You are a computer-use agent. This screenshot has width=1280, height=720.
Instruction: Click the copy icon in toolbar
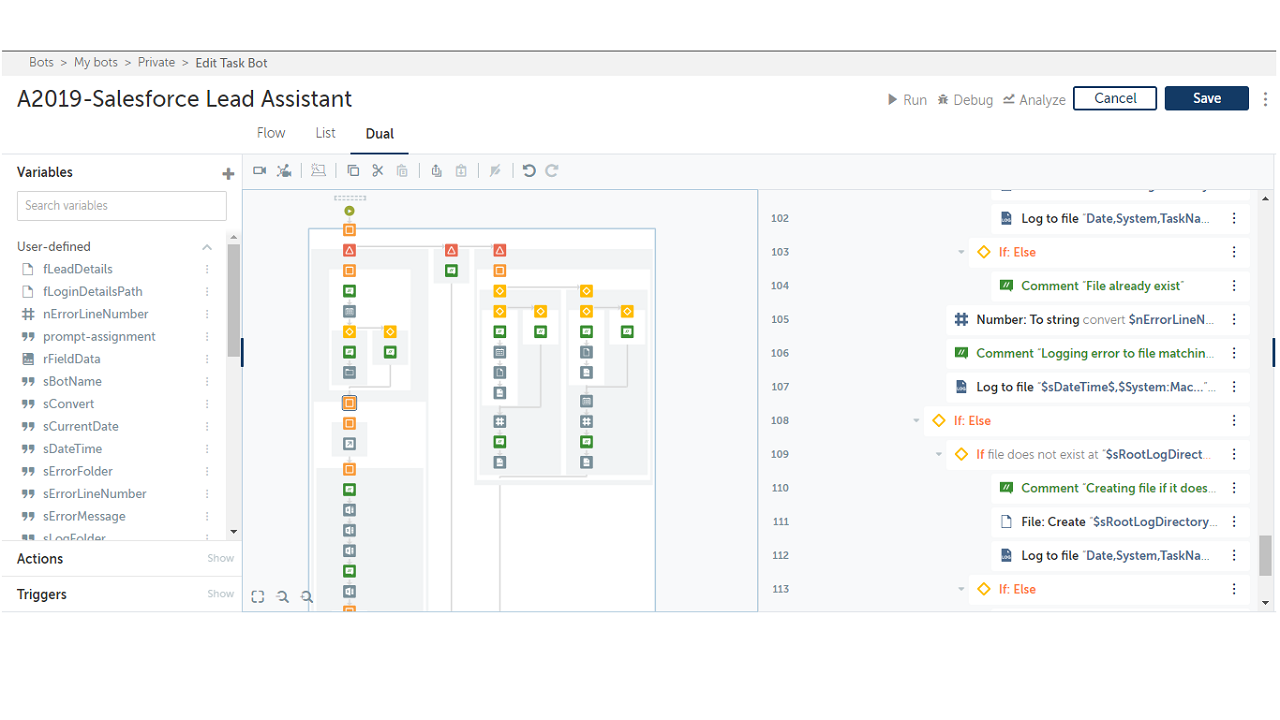(x=353, y=171)
